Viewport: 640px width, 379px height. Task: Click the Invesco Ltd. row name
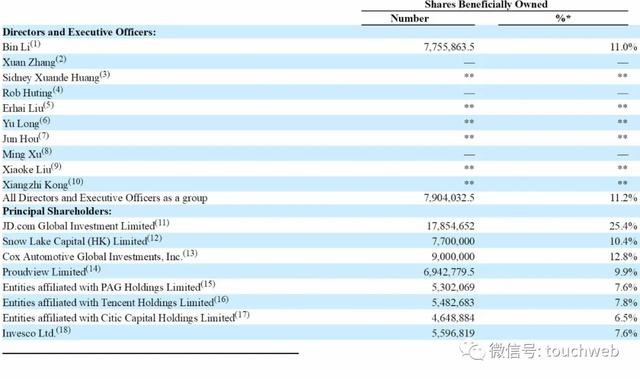(x=36, y=332)
